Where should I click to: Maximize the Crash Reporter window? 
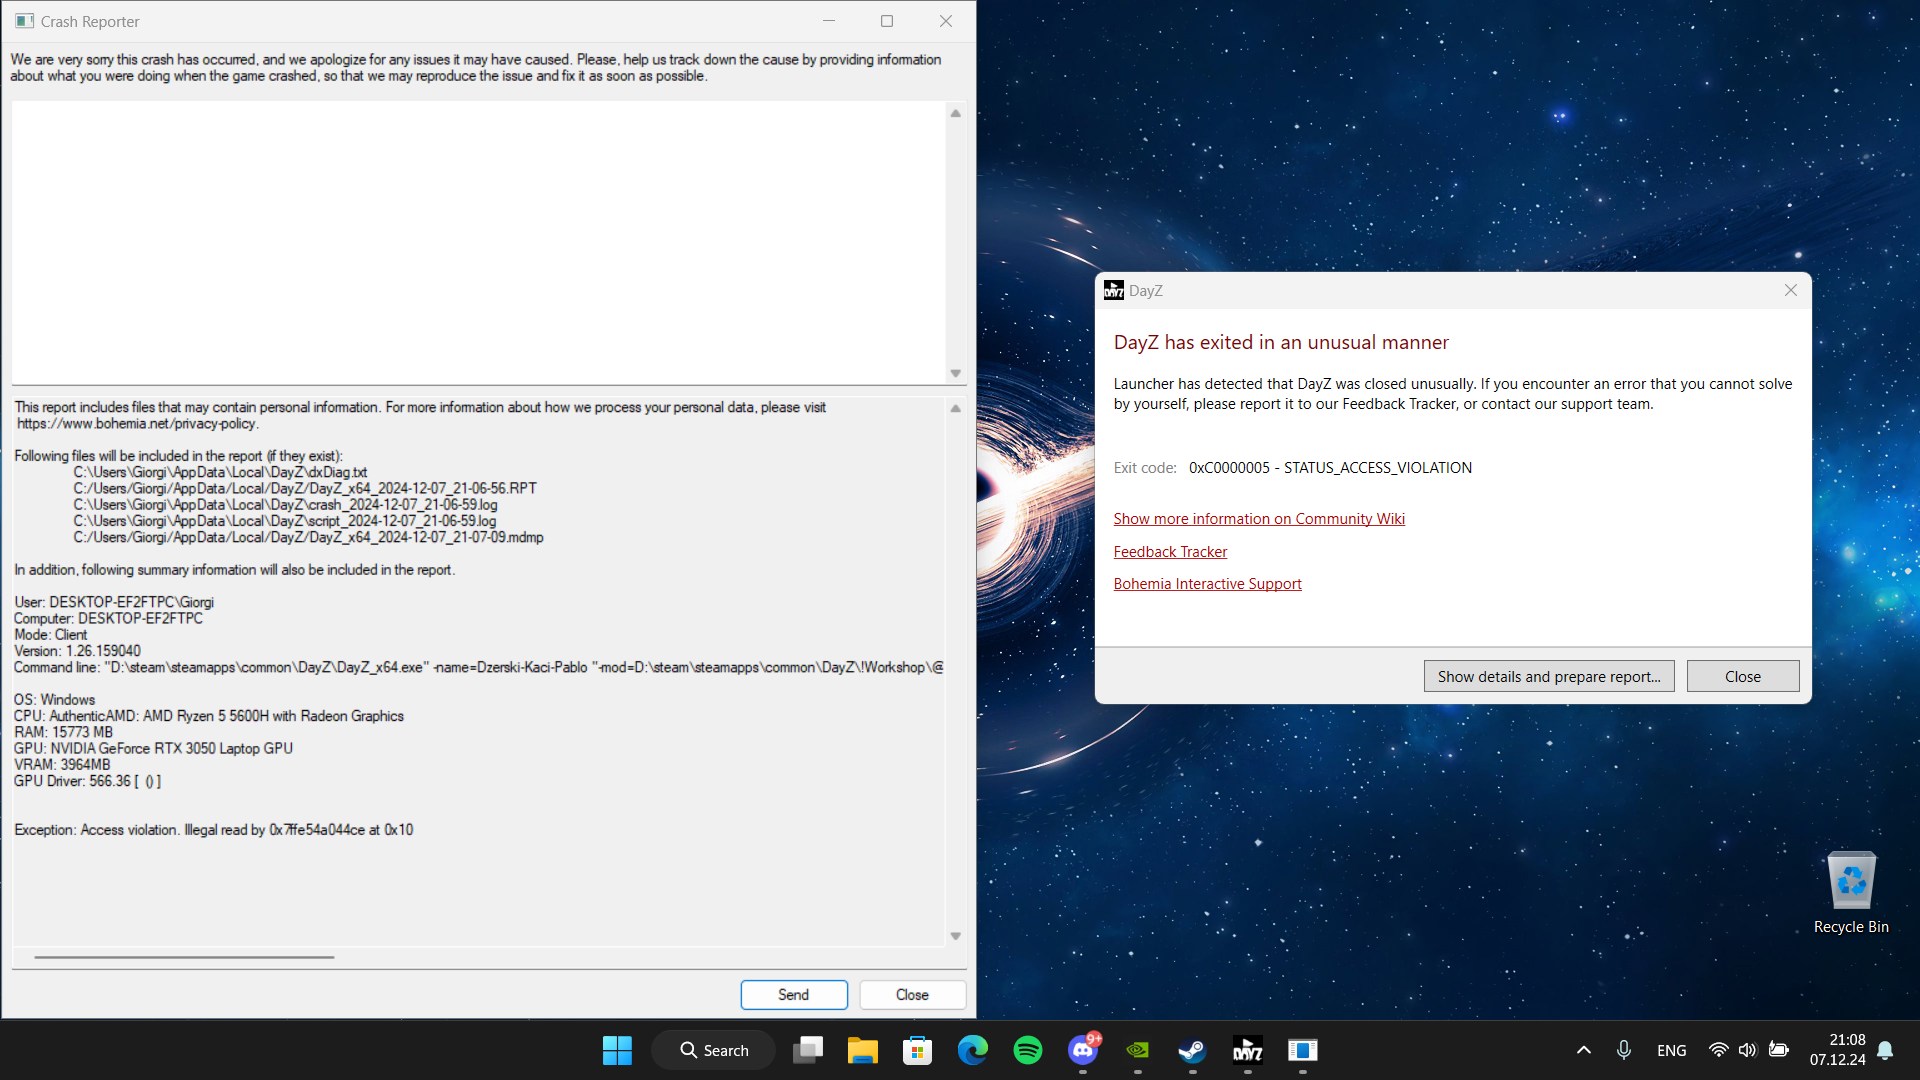pos(886,21)
